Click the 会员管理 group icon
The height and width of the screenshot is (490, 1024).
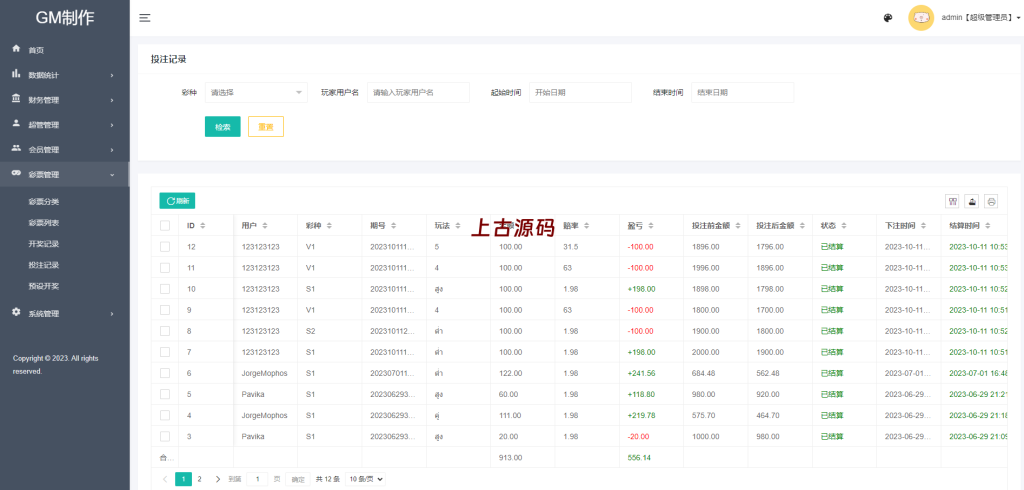pyautogui.click(x=16, y=148)
